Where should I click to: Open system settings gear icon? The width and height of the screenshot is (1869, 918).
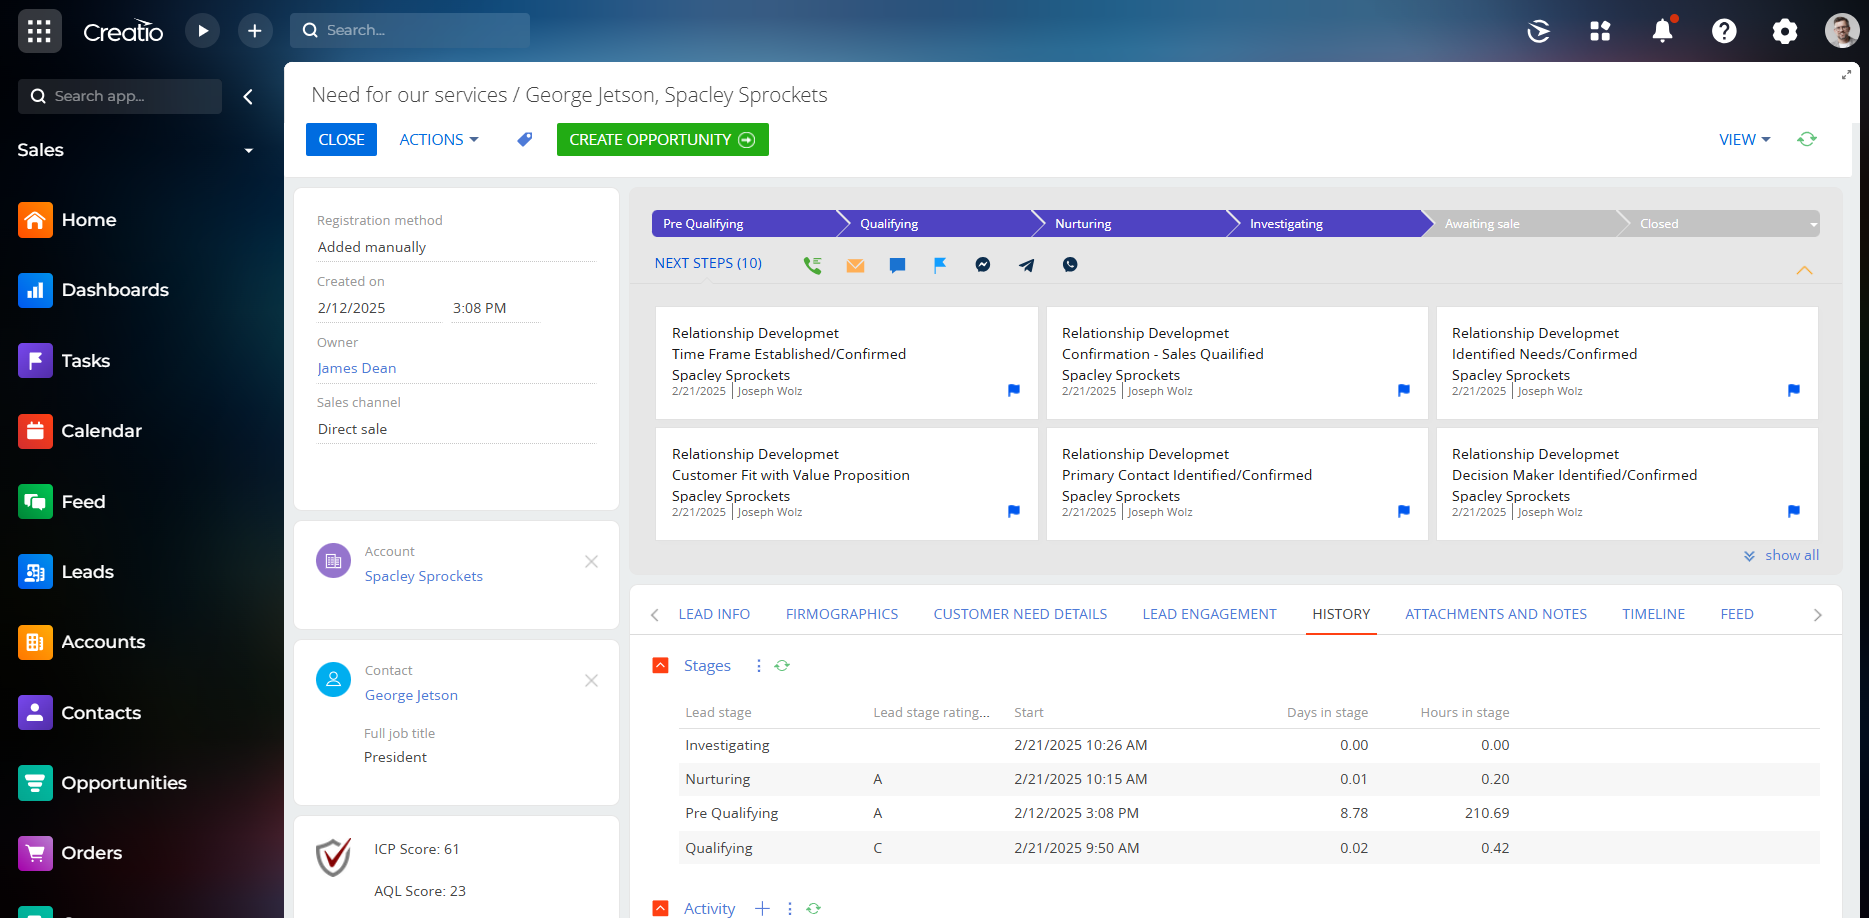coord(1784,31)
